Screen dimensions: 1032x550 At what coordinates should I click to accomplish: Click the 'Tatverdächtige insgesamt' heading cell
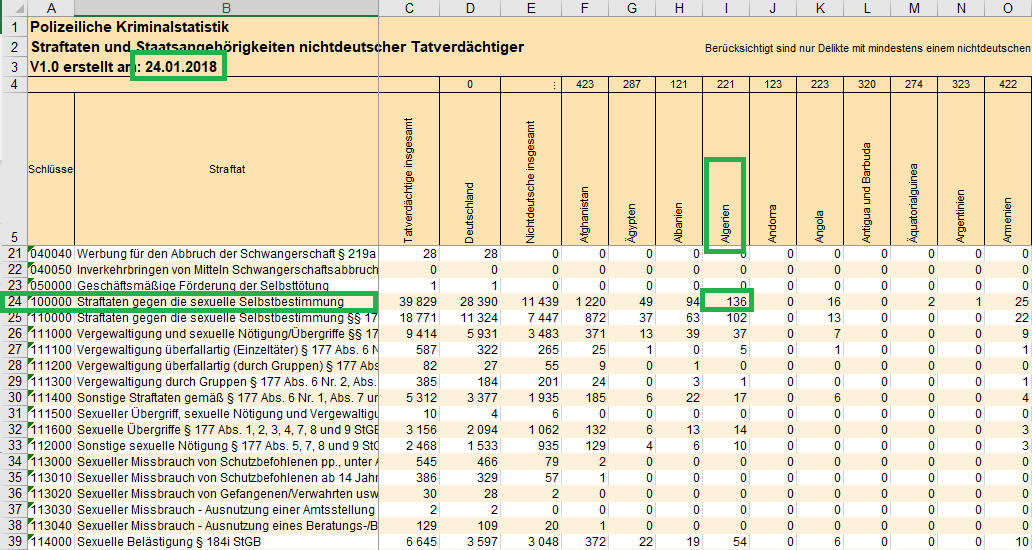point(409,169)
